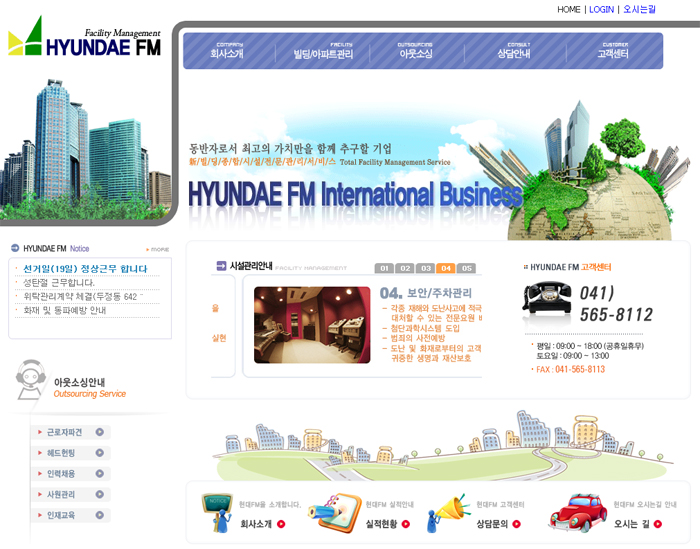Click the headset operator outsourcing icon
The width and height of the screenshot is (700, 549).
tap(30, 378)
